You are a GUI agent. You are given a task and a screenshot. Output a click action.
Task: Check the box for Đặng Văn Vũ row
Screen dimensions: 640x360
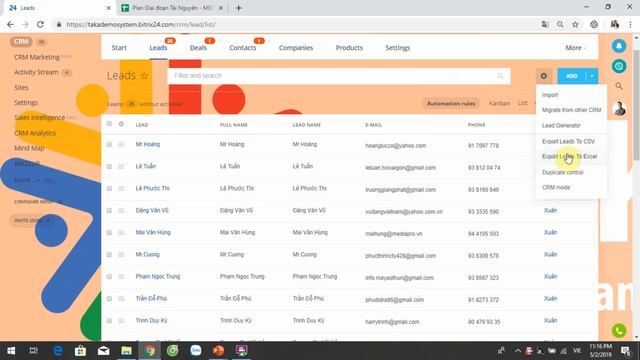point(109,211)
